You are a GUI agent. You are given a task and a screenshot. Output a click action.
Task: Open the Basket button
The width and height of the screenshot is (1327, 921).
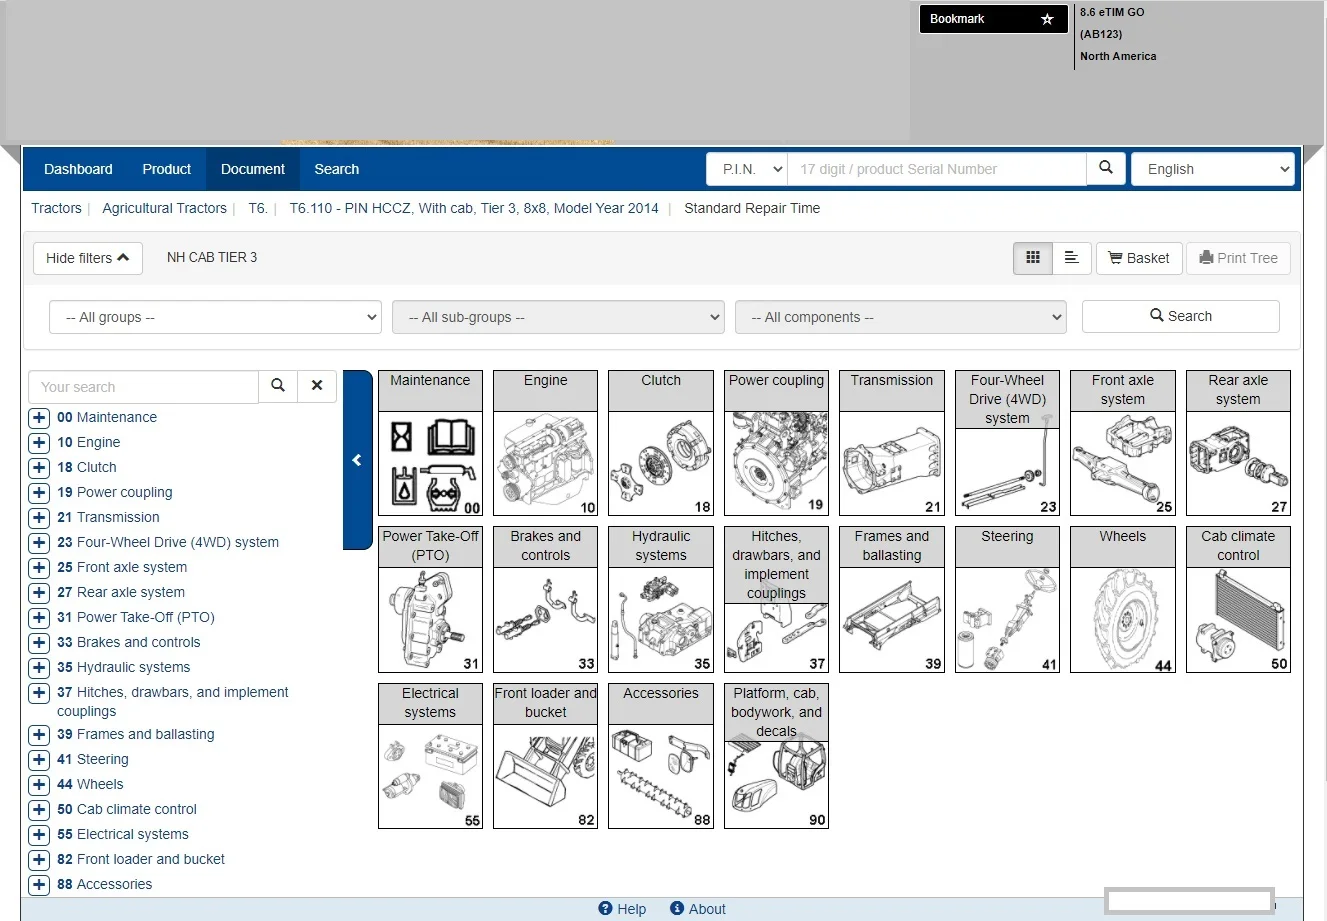tap(1140, 258)
